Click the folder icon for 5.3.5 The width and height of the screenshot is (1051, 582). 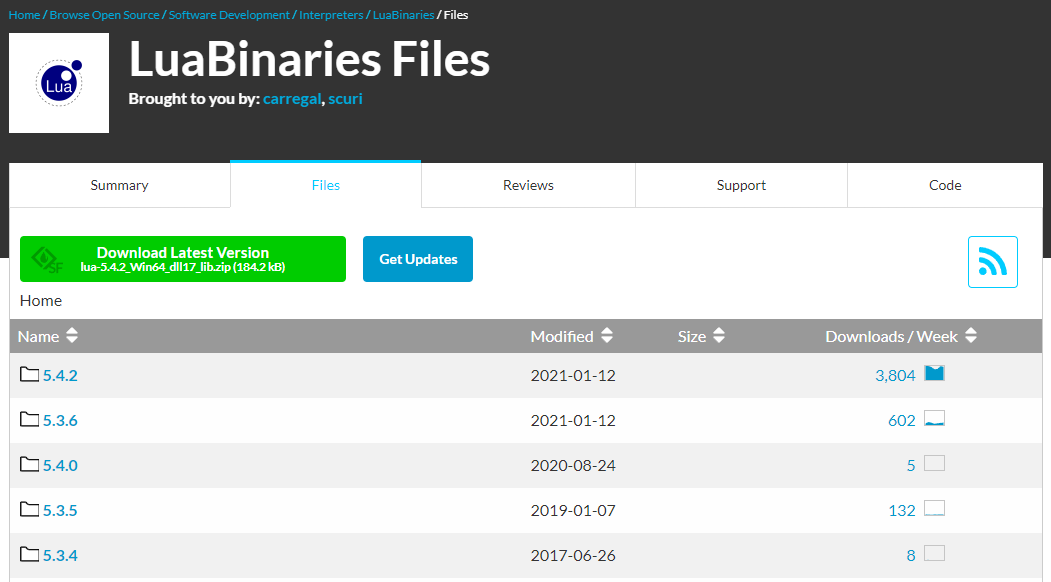(x=29, y=509)
